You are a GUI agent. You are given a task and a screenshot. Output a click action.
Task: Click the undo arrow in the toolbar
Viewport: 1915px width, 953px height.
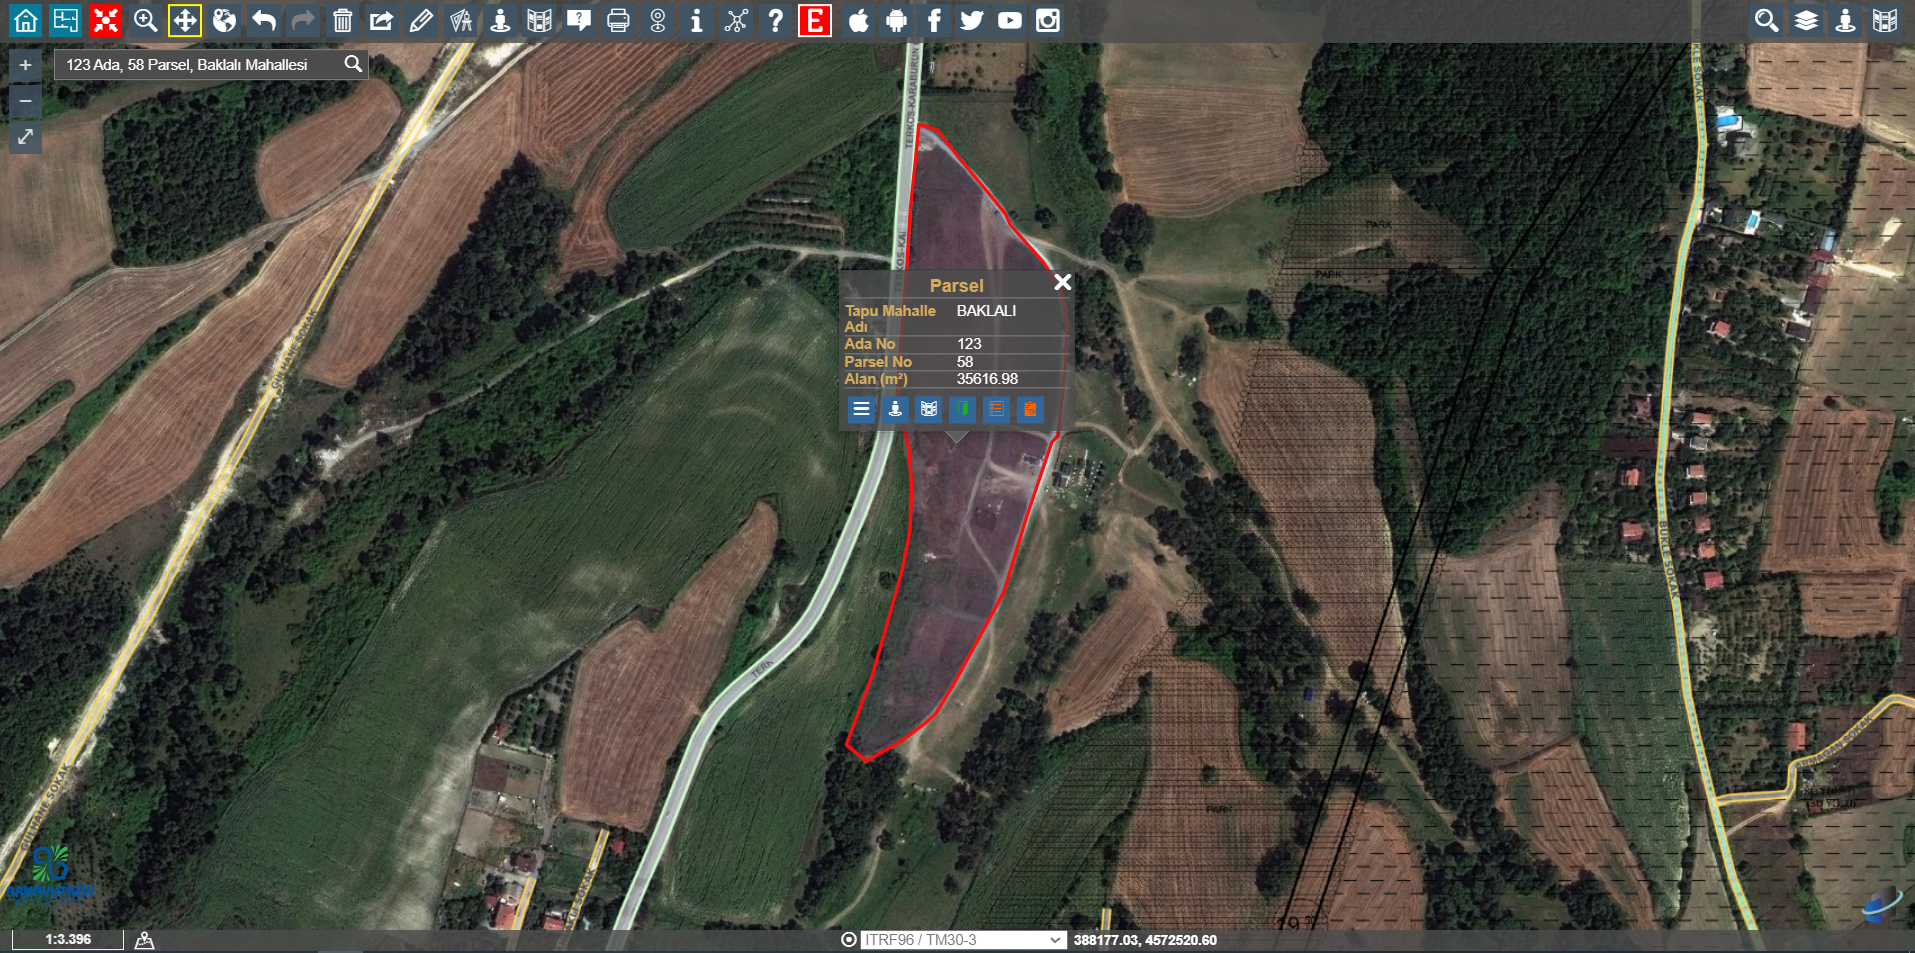click(x=264, y=20)
